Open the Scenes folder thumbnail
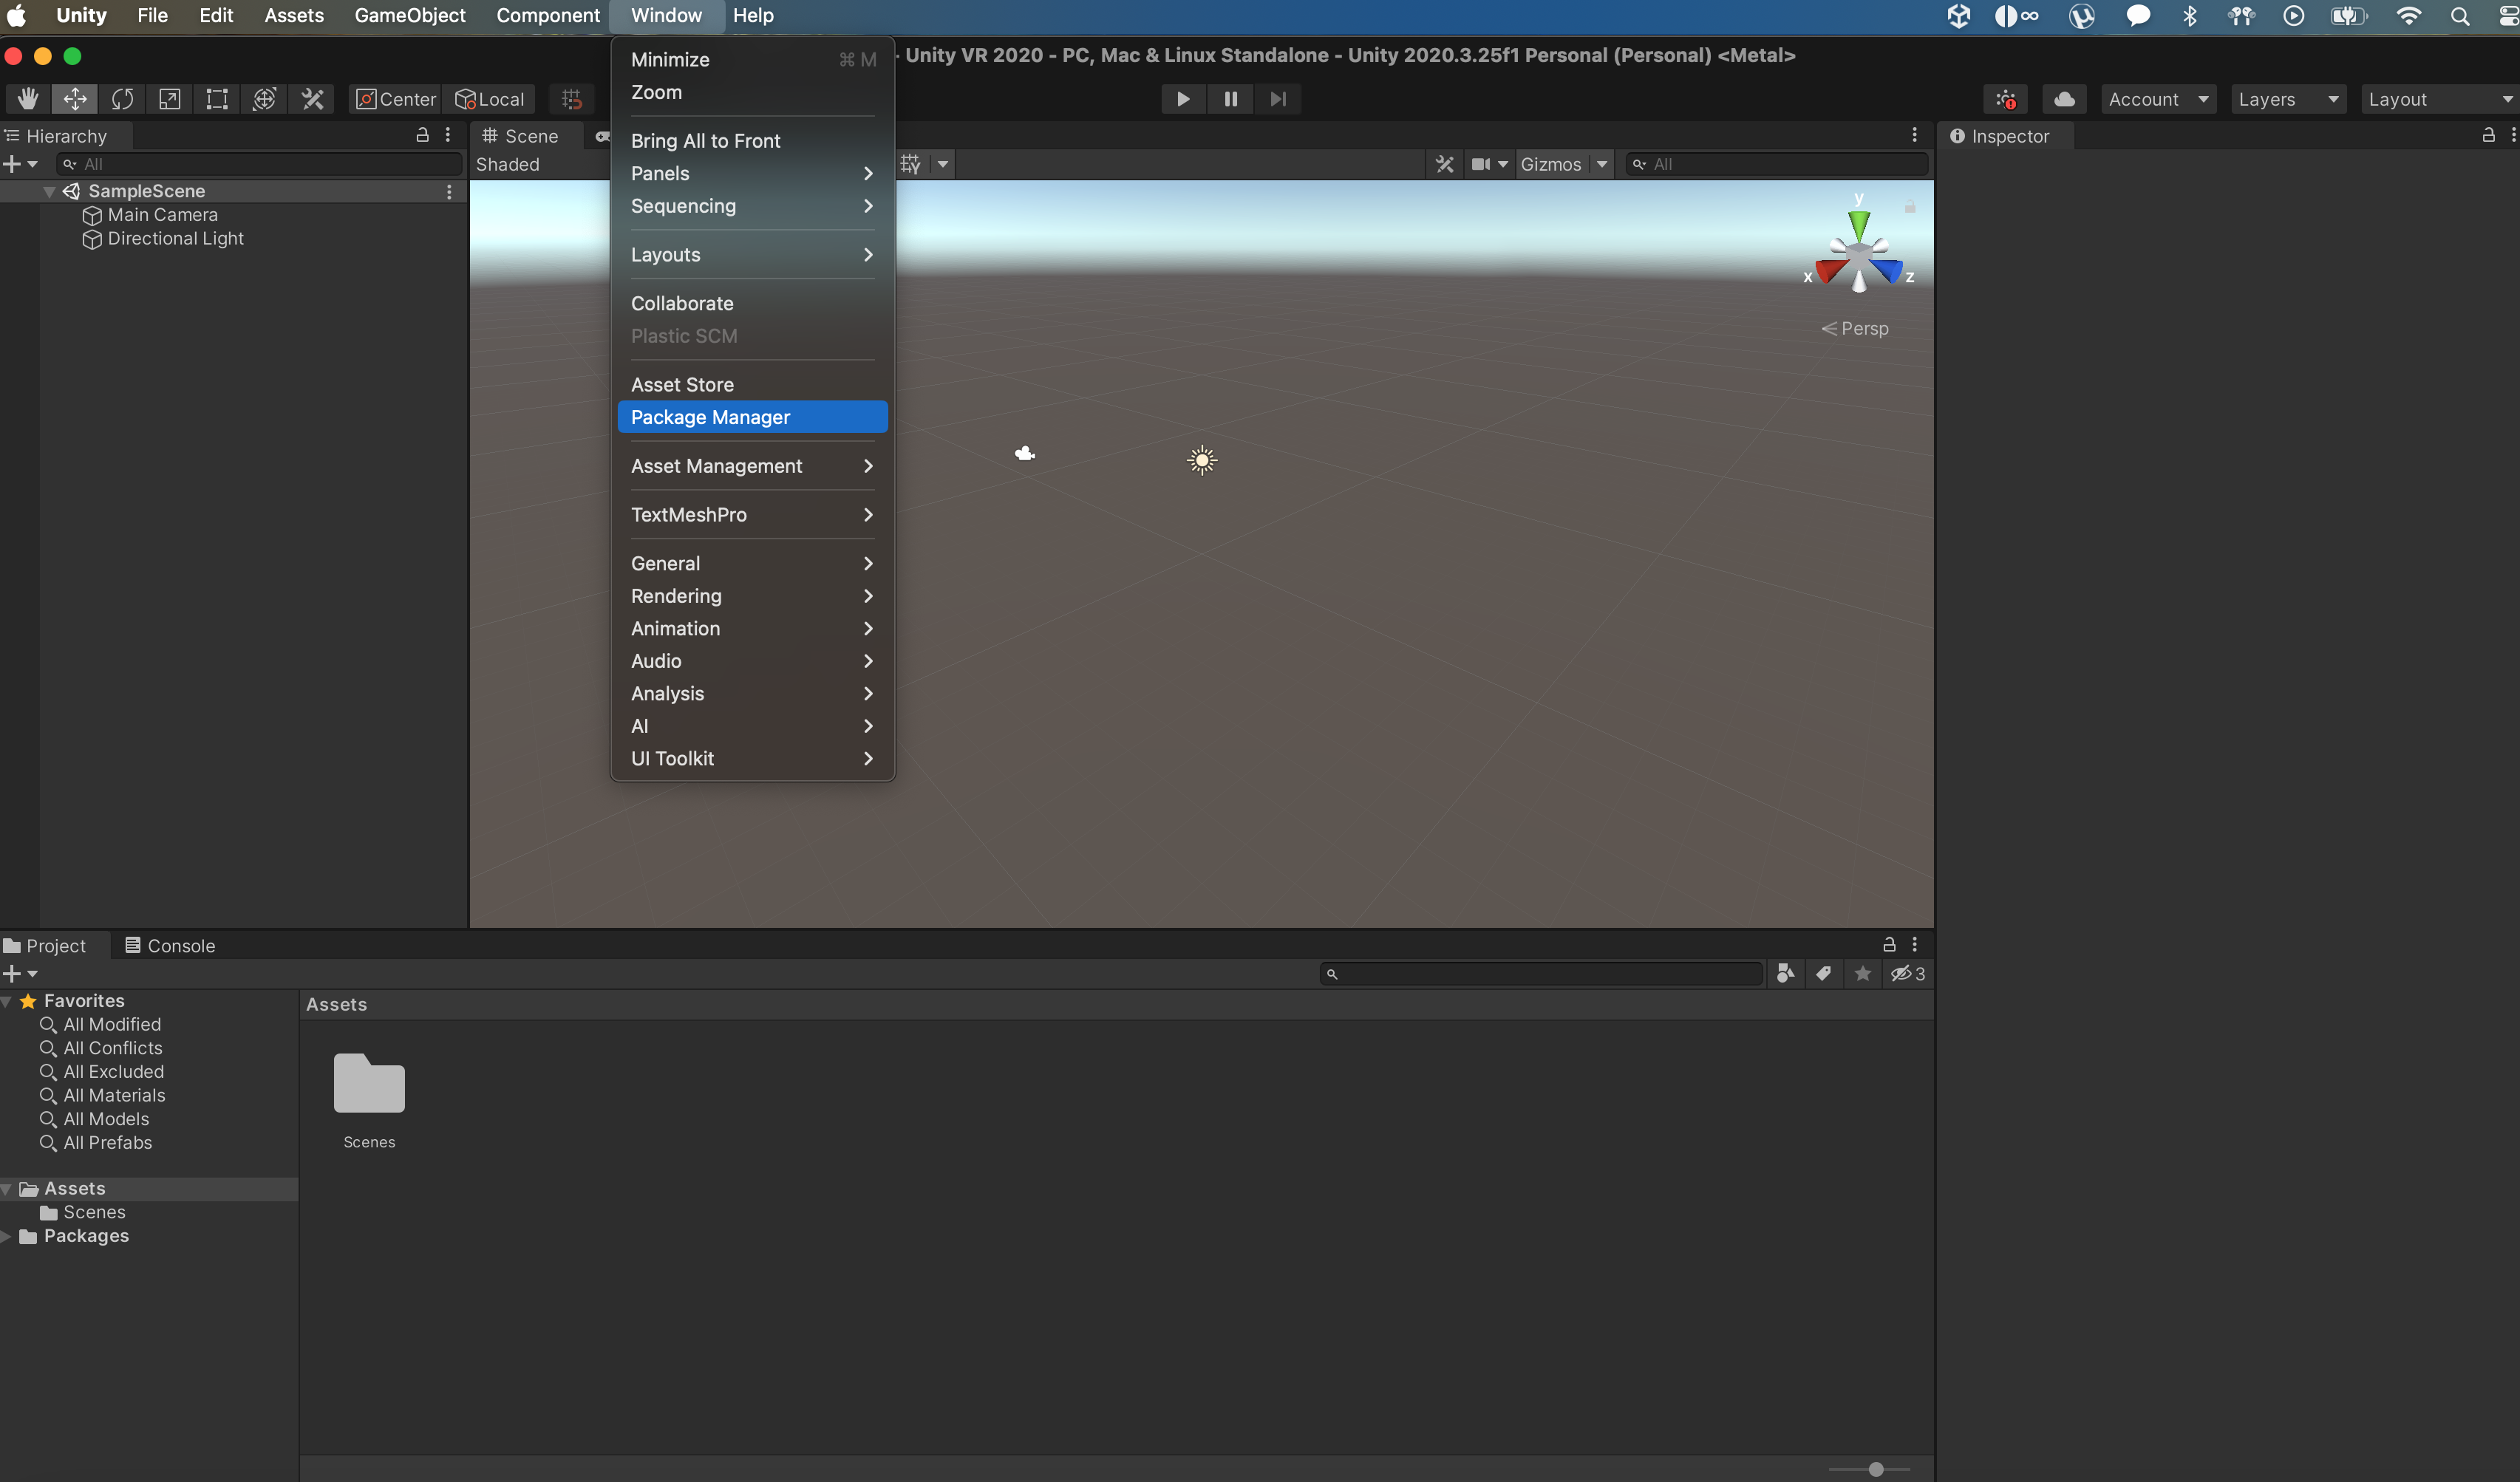This screenshot has height=1482, width=2520. pyautogui.click(x=369, y=1084)
